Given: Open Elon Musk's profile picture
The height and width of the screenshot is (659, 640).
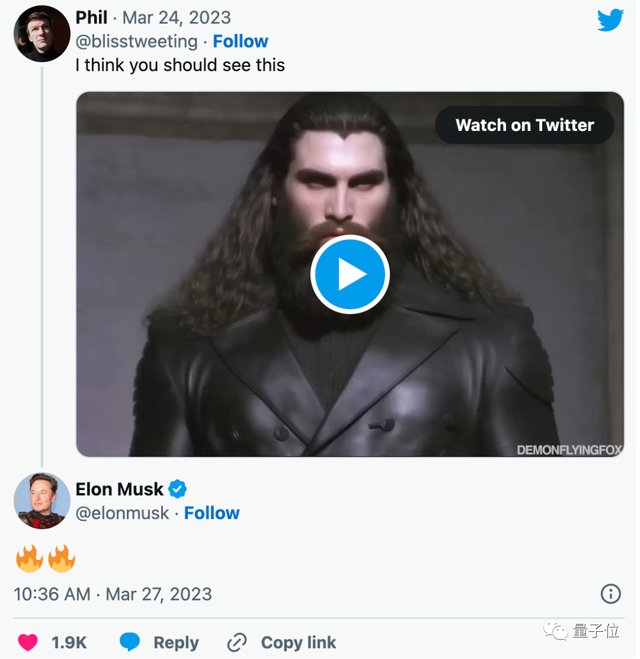Looking at the screenshot, I should 41,501.
